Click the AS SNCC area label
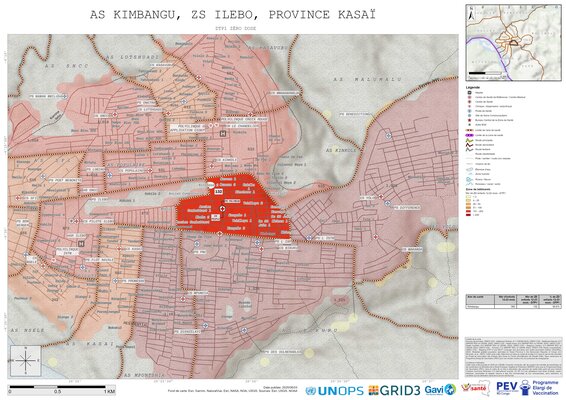Viewport: 566px width, 400px height. pos(67,66)
